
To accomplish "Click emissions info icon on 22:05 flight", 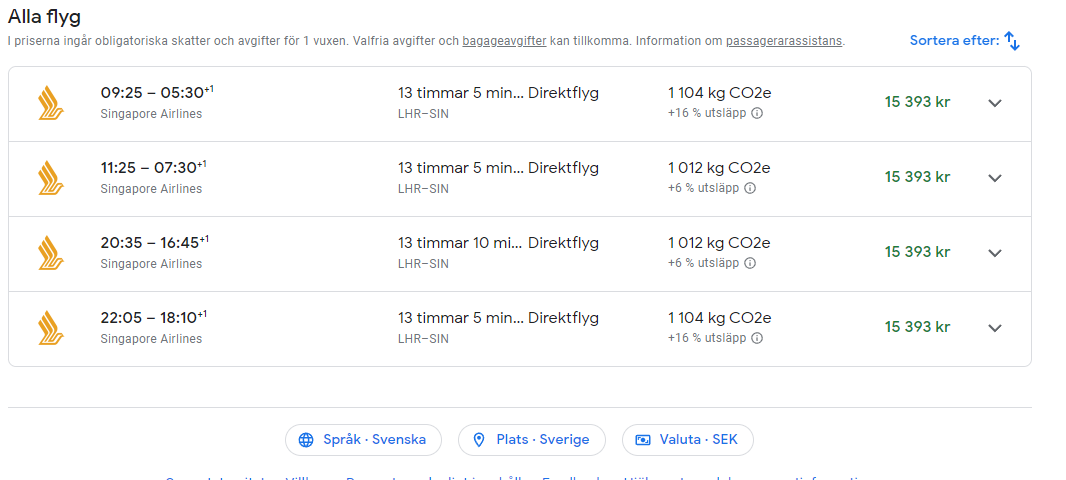I will (757, 339).
